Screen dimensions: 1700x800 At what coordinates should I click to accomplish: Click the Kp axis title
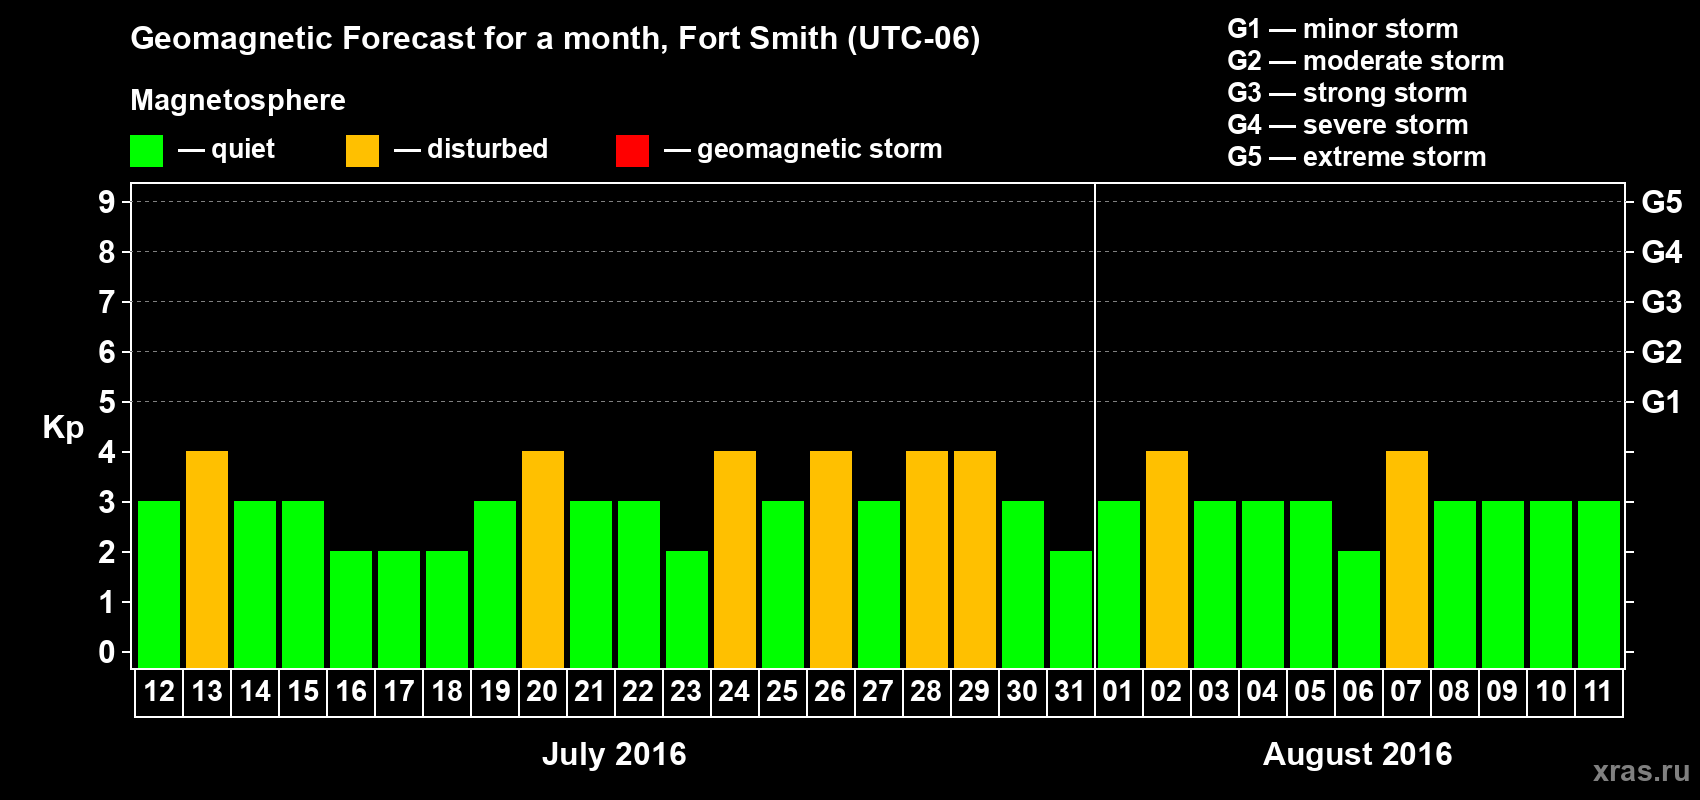(x=63, y=428)
